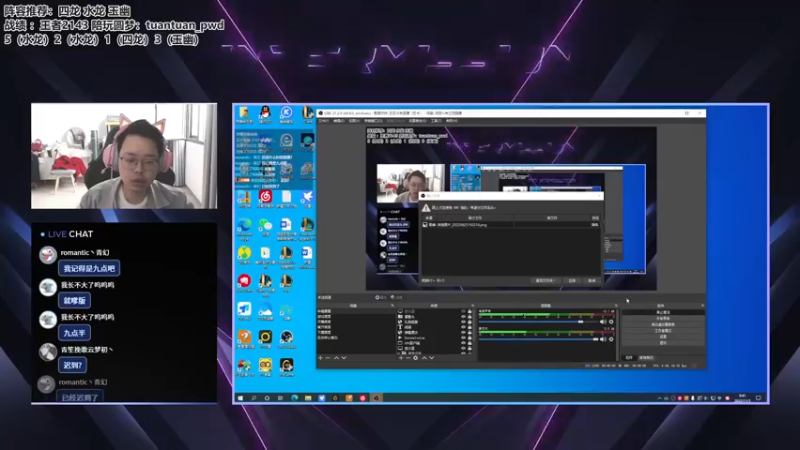Move the selected source down
The height and width of the screenshot is (450, 800).
coord(431,358)
